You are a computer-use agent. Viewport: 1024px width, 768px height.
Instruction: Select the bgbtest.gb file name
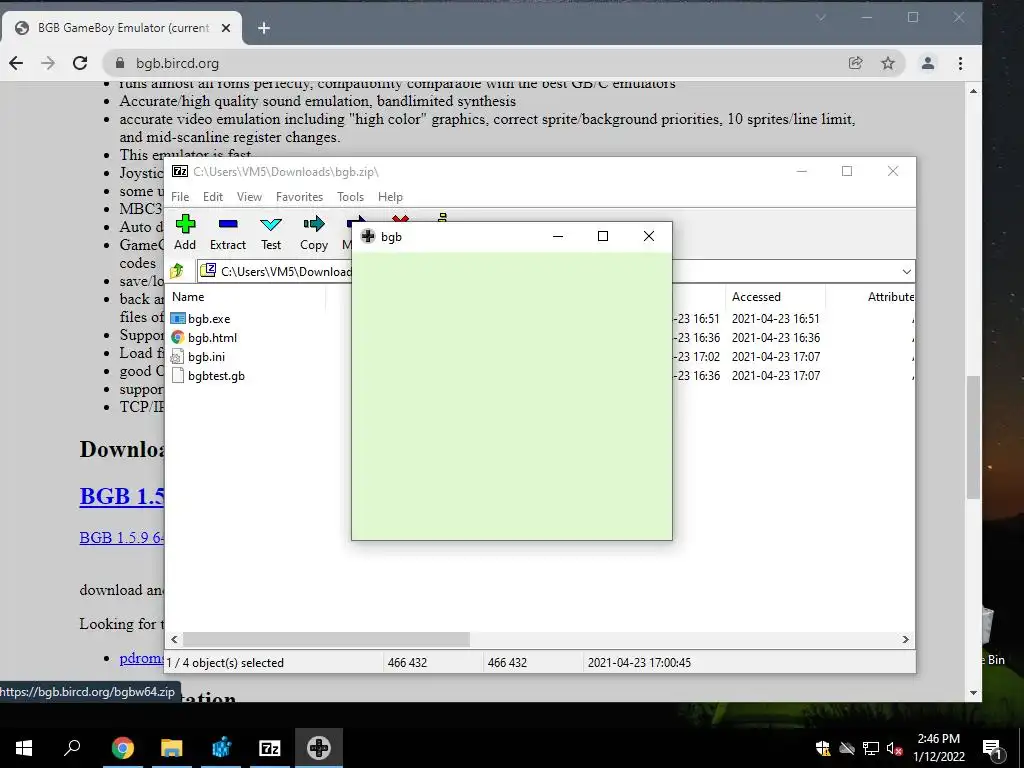pyautogui.click(x=216, y=376)
